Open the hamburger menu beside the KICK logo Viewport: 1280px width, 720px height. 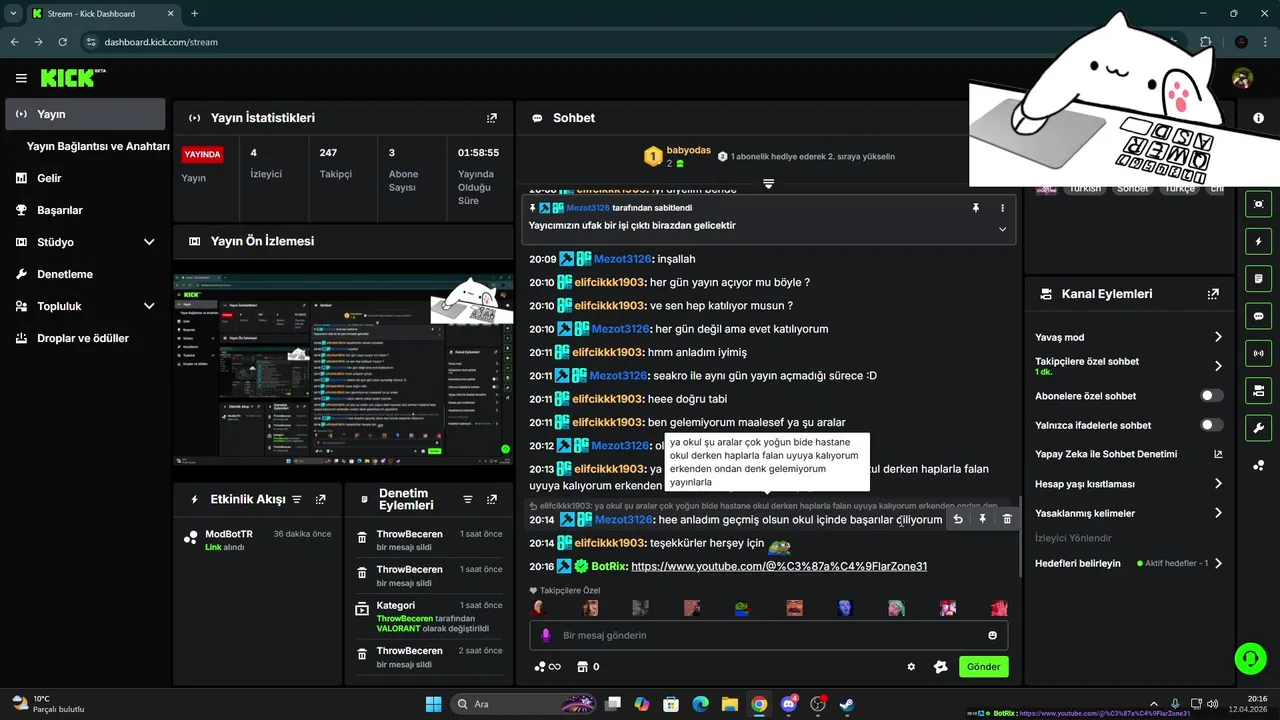pyautogui.click(x=21, y=78)
